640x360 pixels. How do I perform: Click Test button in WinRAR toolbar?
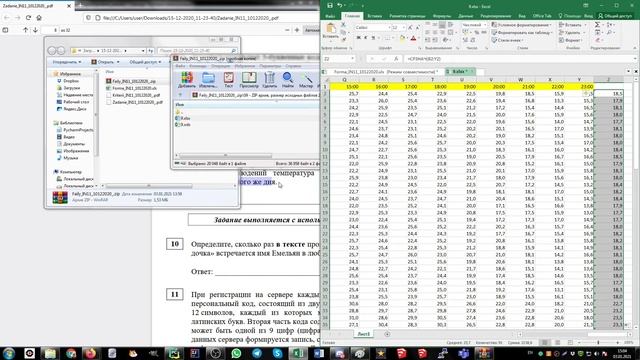pyautogui.click(x=229, y=79)
